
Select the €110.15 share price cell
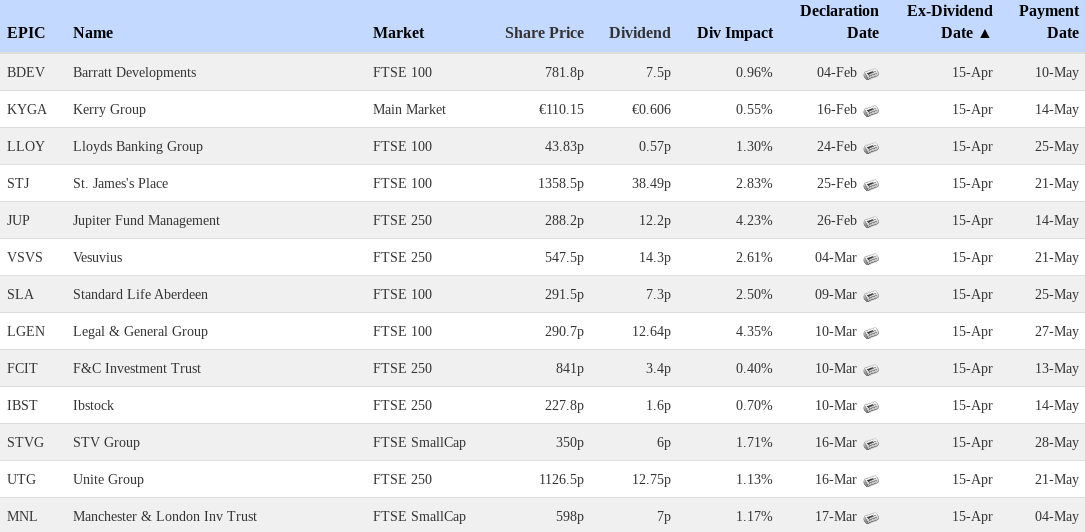pos(561,109)
